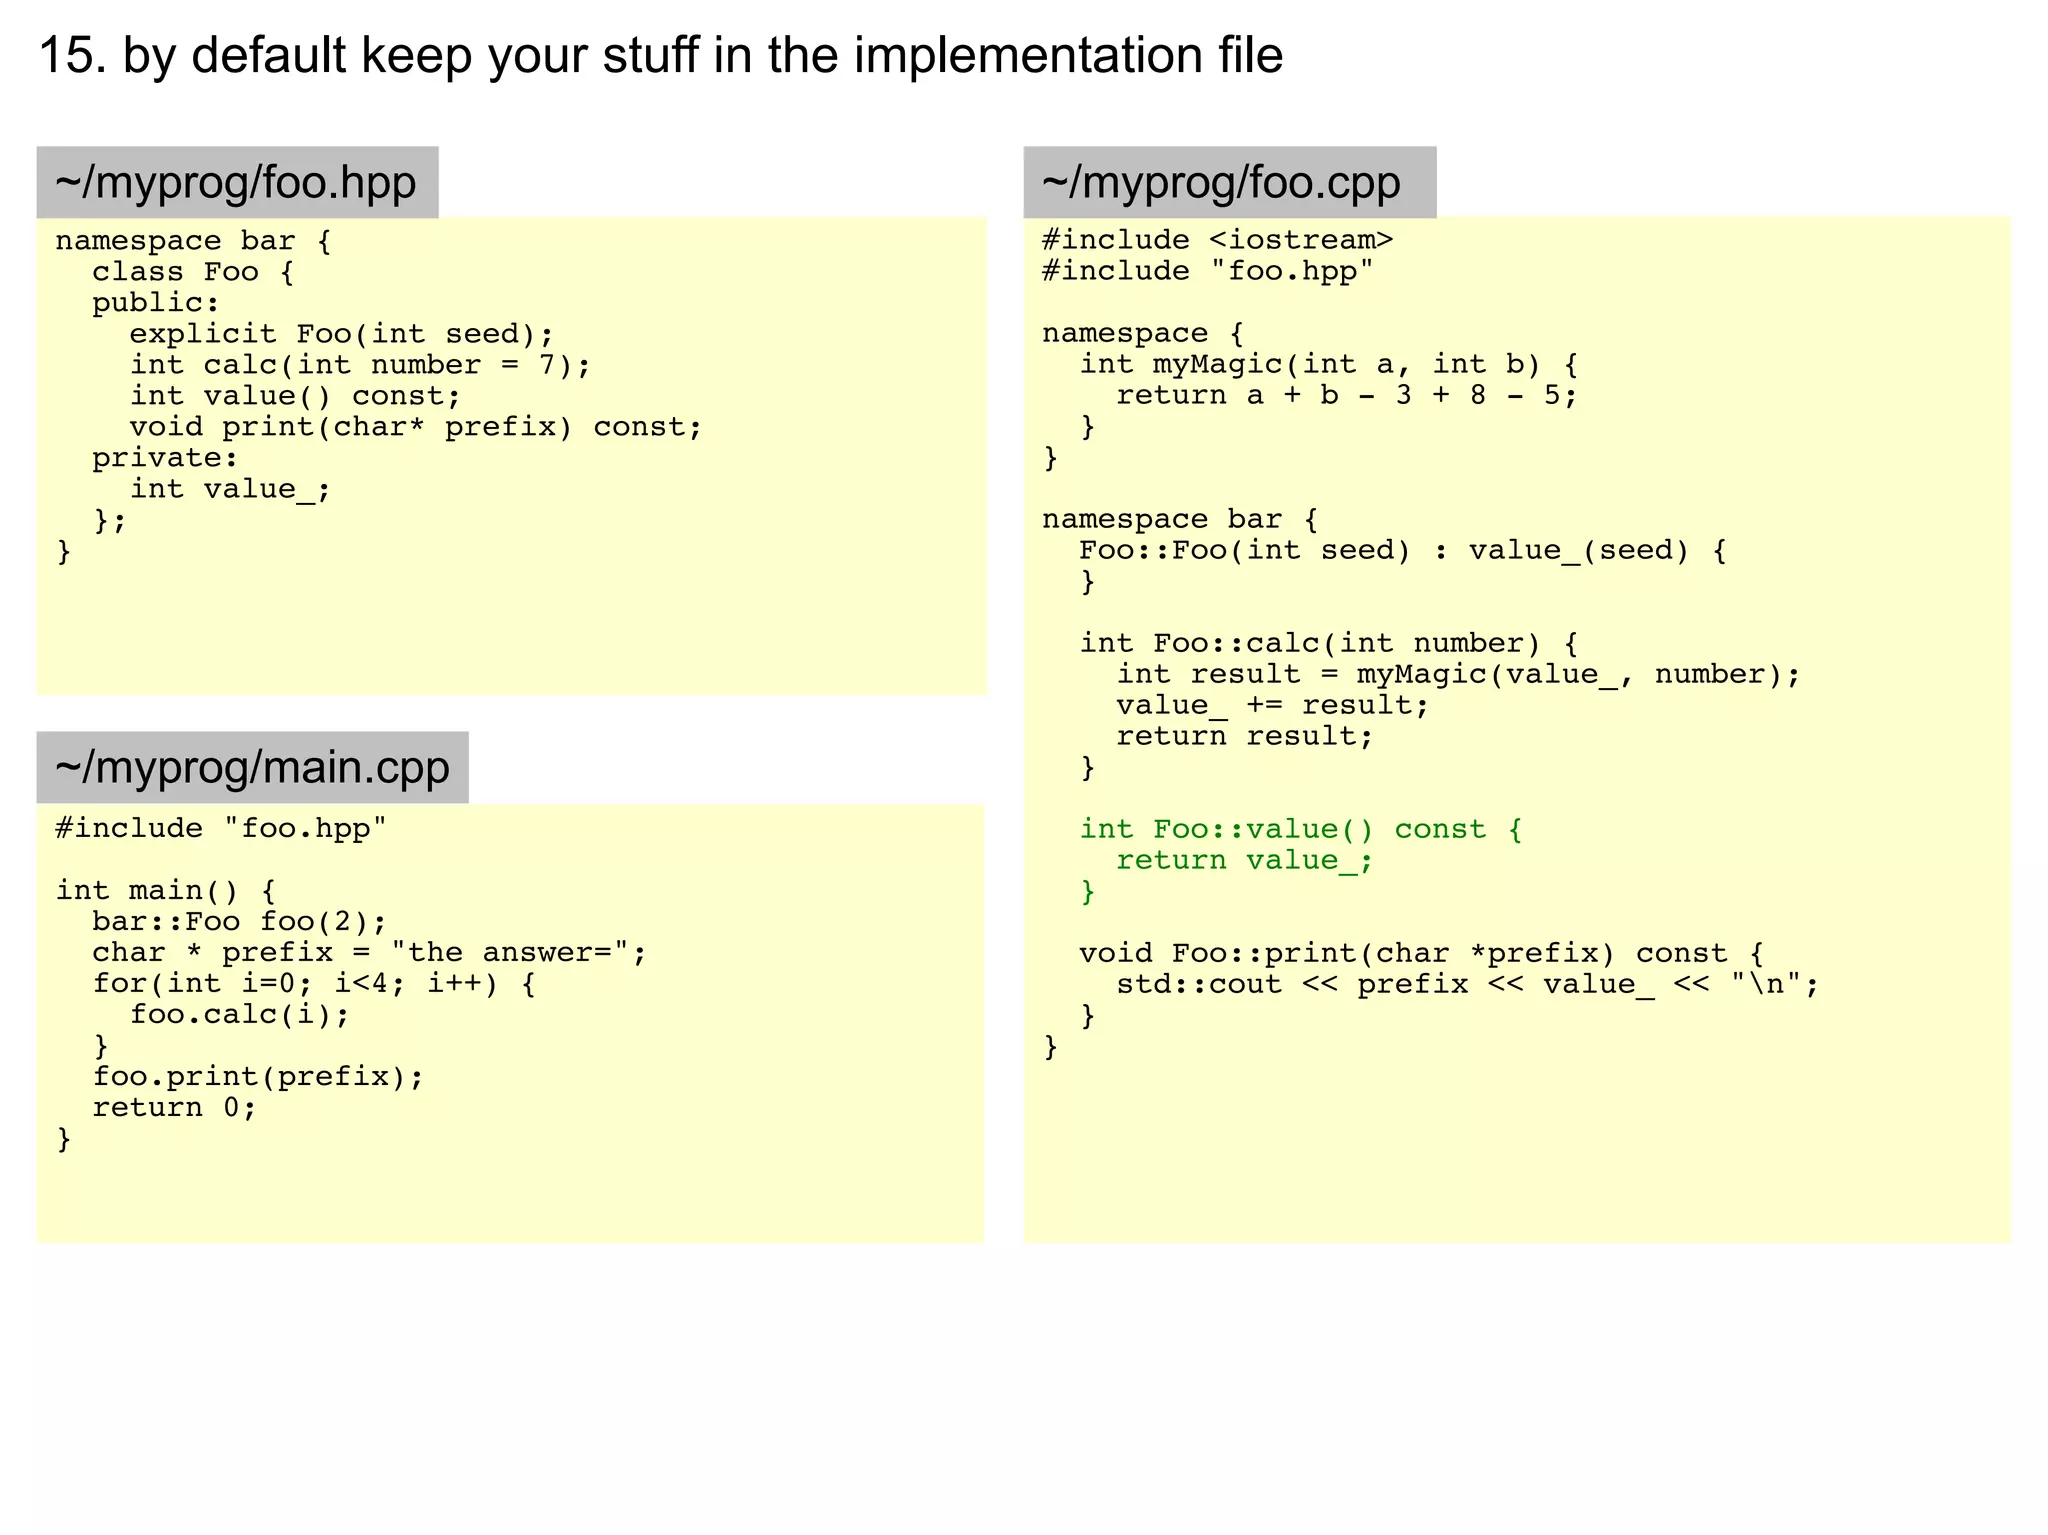Click 'void print(char* prefix) const;' declaration
The image size is (2048, 1535).
416,427
